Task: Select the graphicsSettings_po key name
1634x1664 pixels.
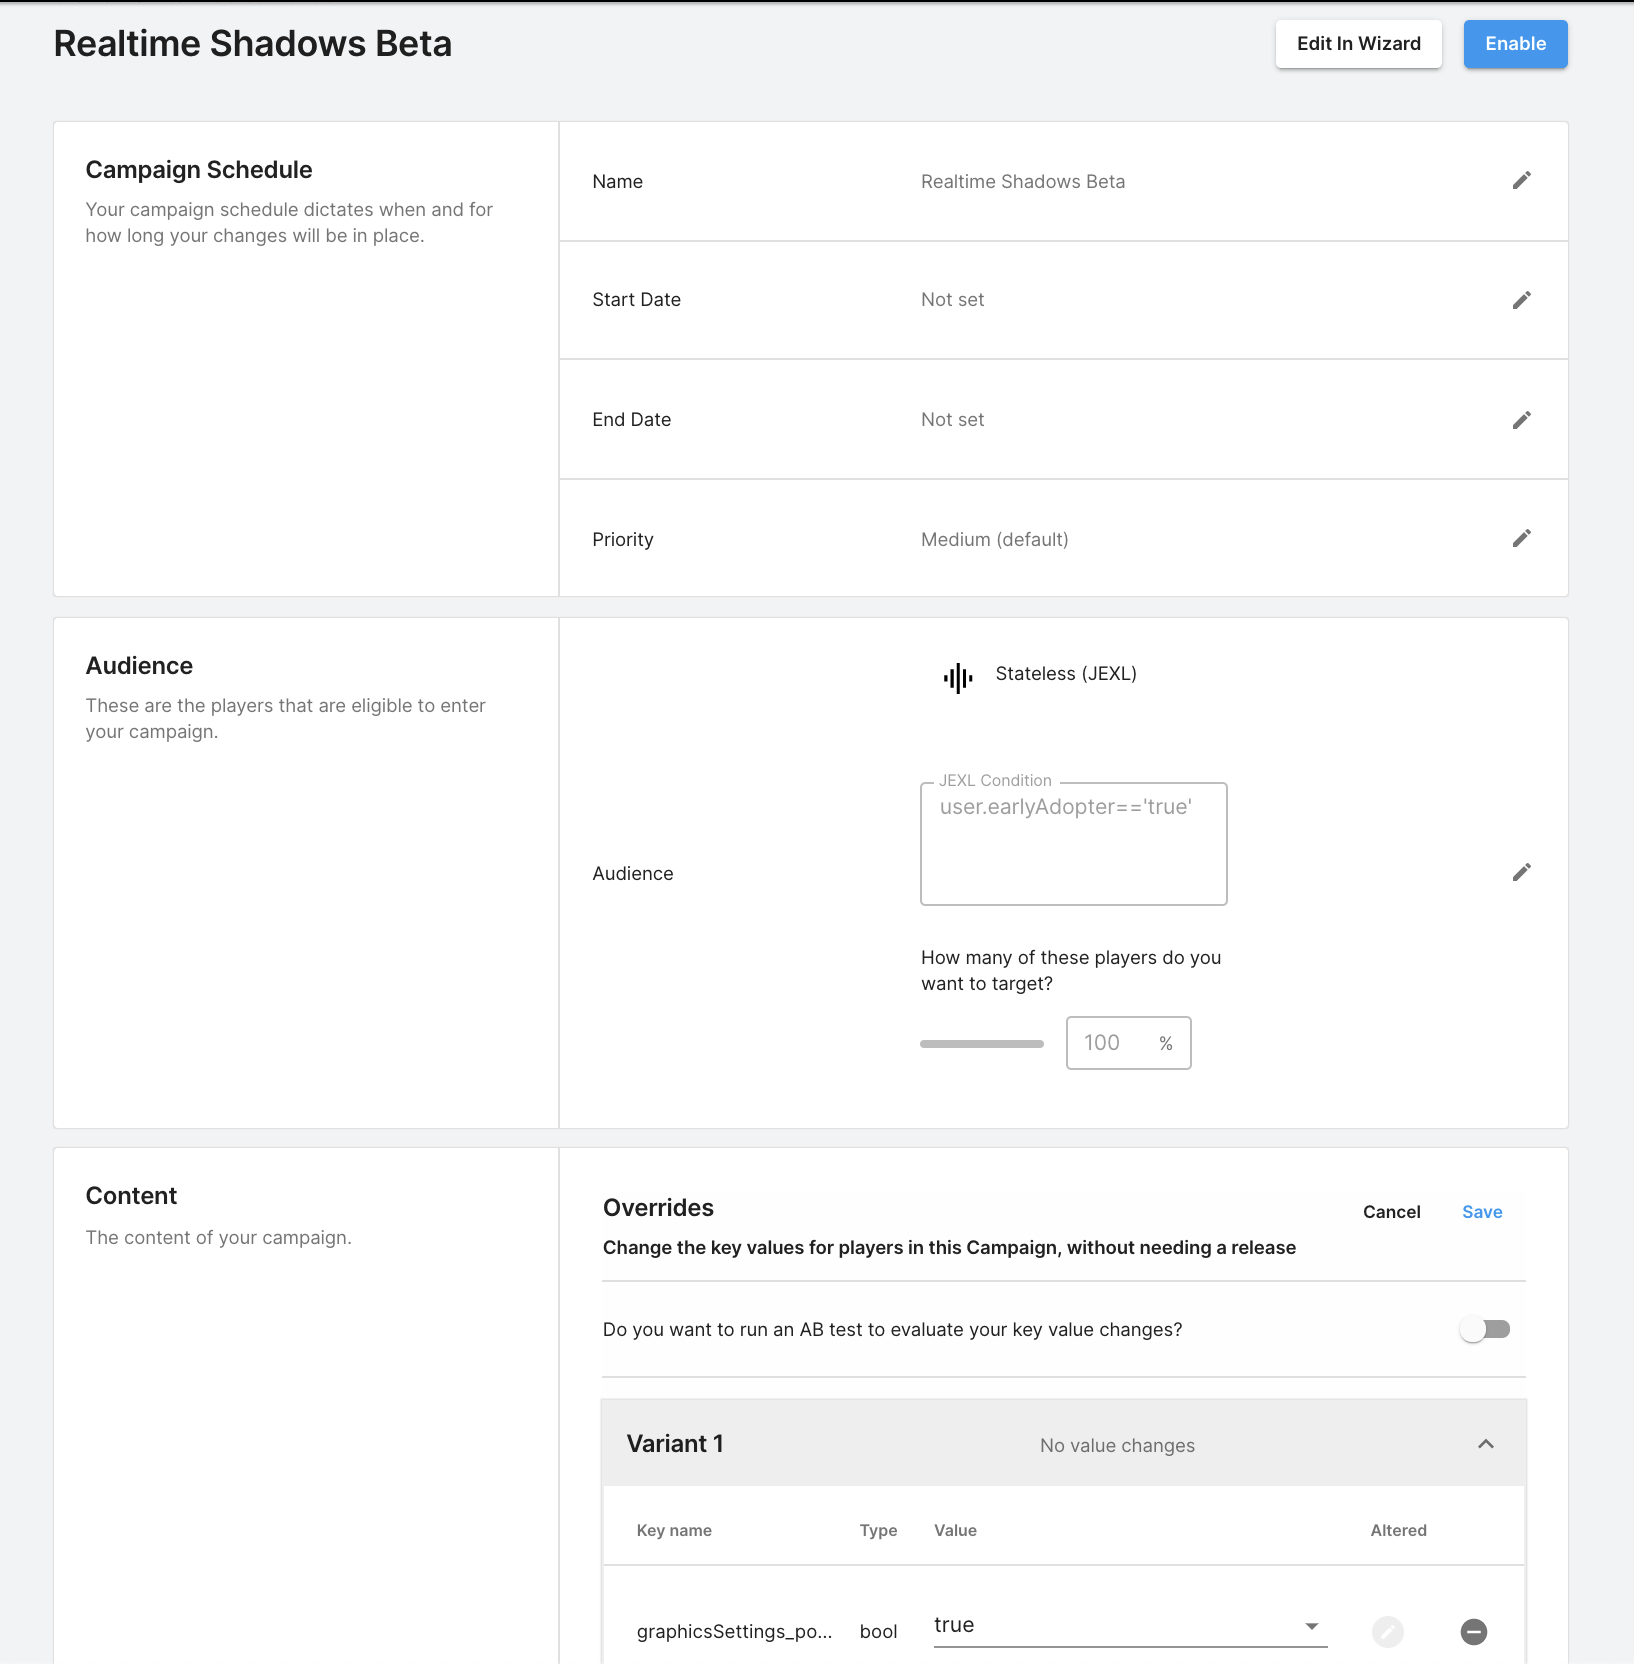Action: pos(735,1631)
